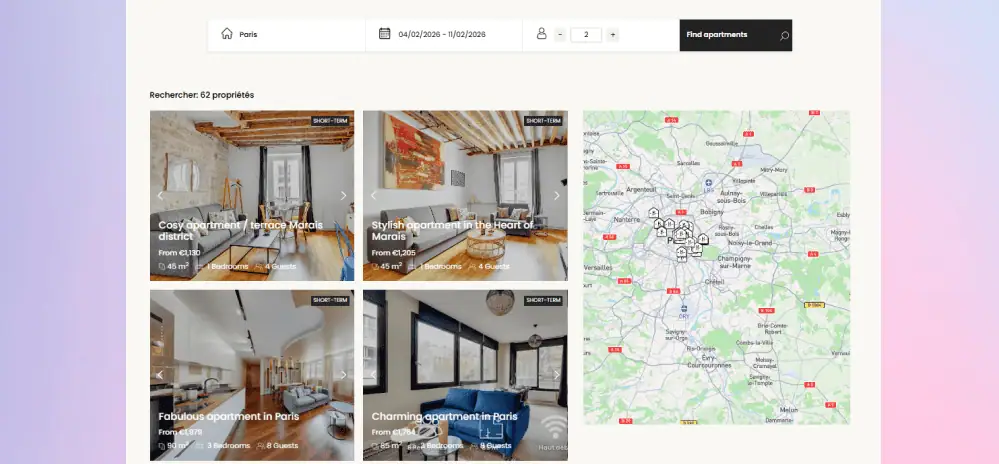Show next photo of Fabulous apartment card

coord(343,375)
